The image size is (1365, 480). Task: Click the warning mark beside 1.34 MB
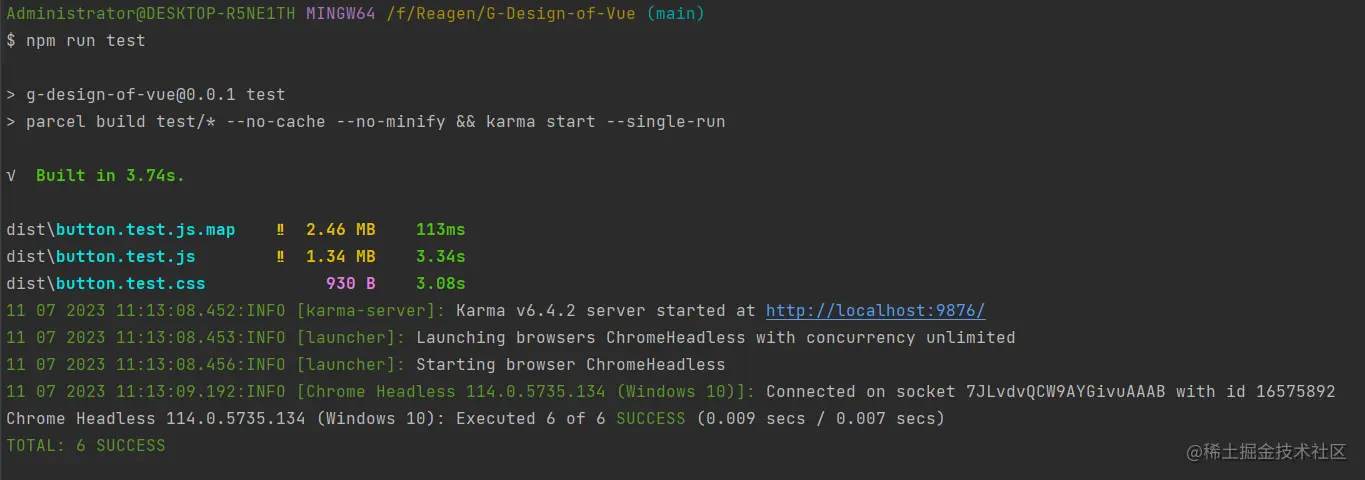point(281,257)
